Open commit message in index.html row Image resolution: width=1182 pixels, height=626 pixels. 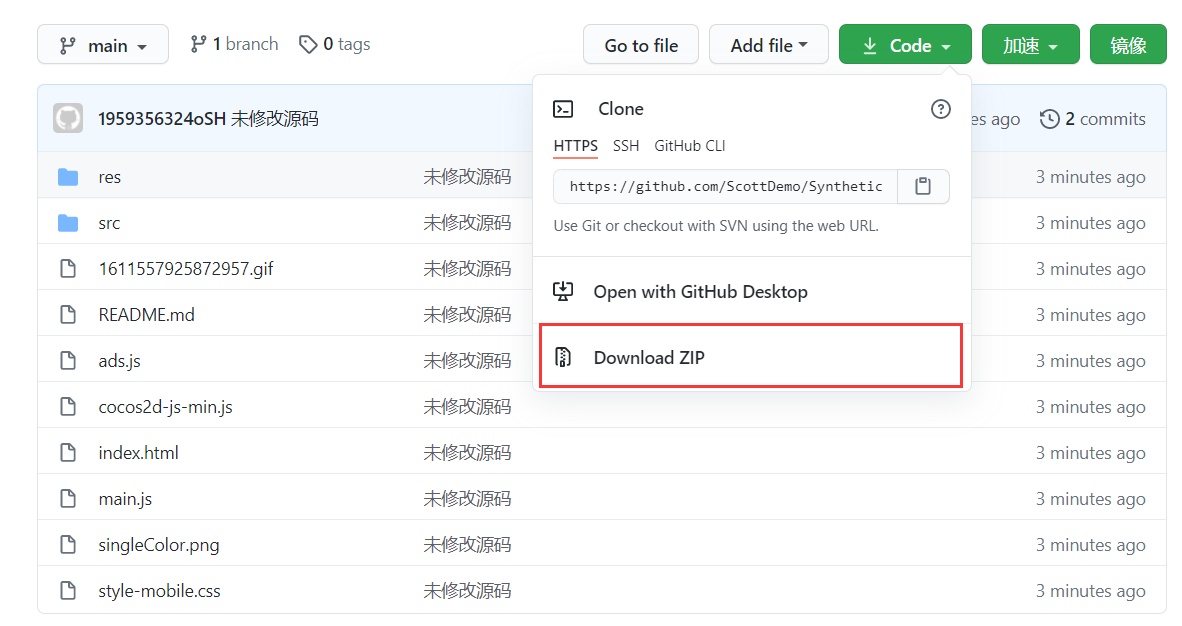pyautogui.click(x=467, y=453)
